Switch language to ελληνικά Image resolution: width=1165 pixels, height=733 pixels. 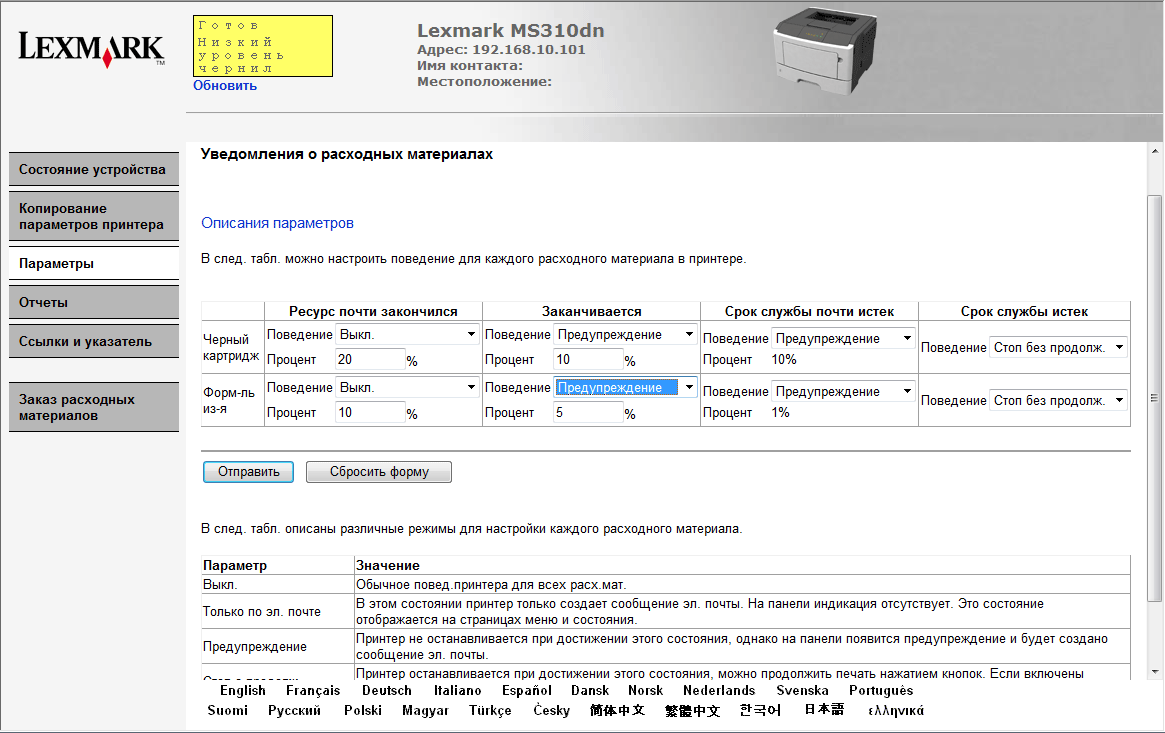point(896,711)
